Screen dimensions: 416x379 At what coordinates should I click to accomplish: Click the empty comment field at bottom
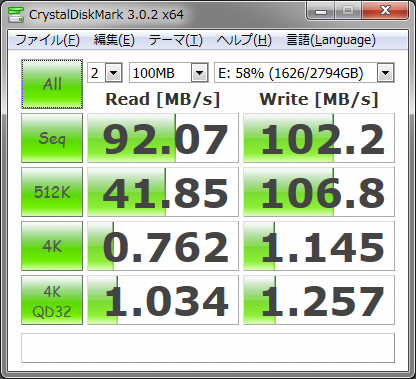pyautogui.click(x=208, y=348)
